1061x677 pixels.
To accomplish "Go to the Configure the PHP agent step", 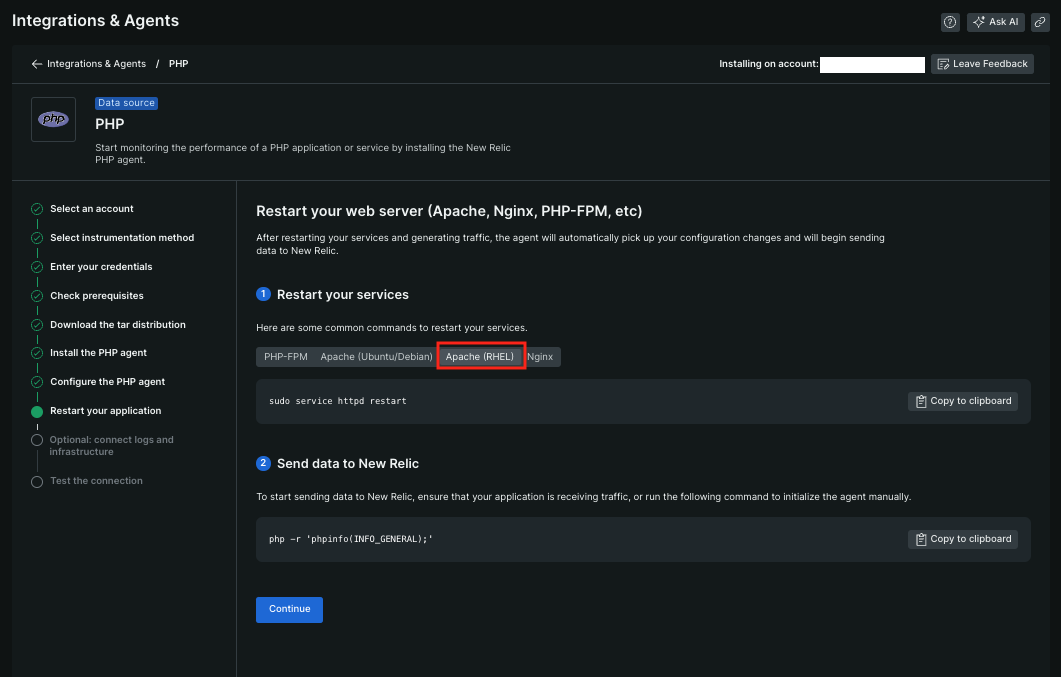I will click(108, 382).
